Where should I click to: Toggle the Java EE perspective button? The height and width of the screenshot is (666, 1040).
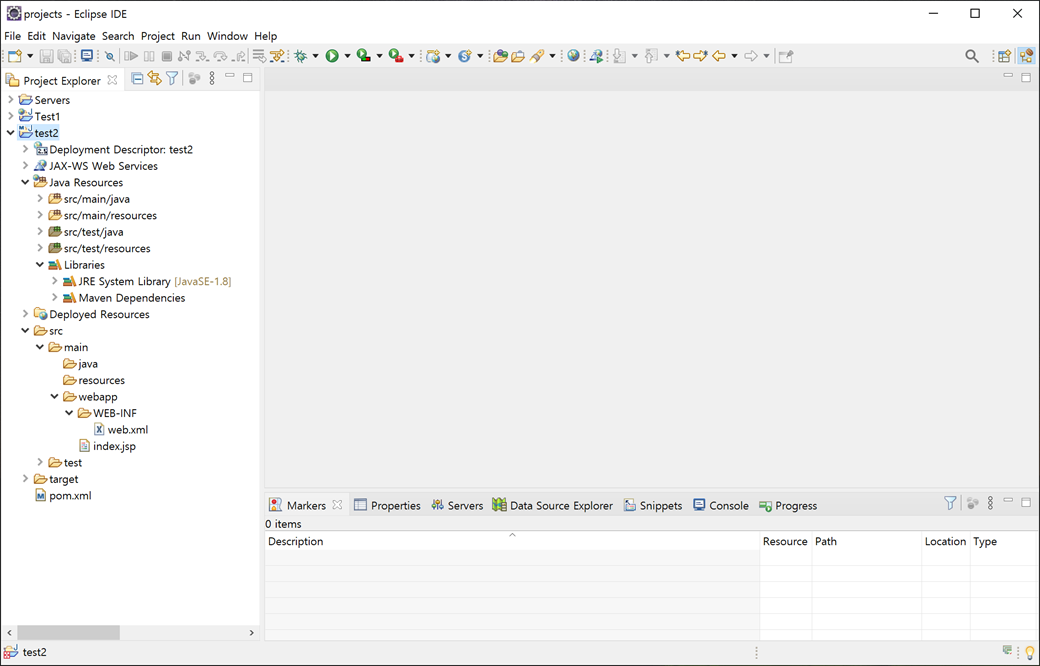1026,56
